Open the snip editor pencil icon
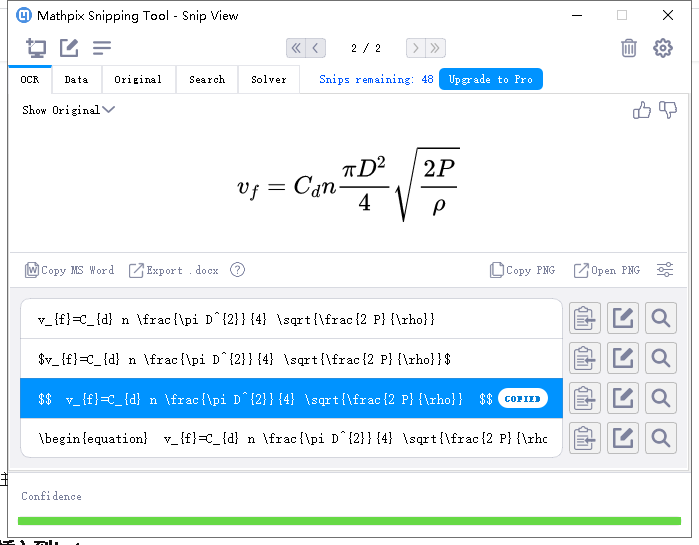The width and height of the screenshot is (699, 545). pos(69,48)
